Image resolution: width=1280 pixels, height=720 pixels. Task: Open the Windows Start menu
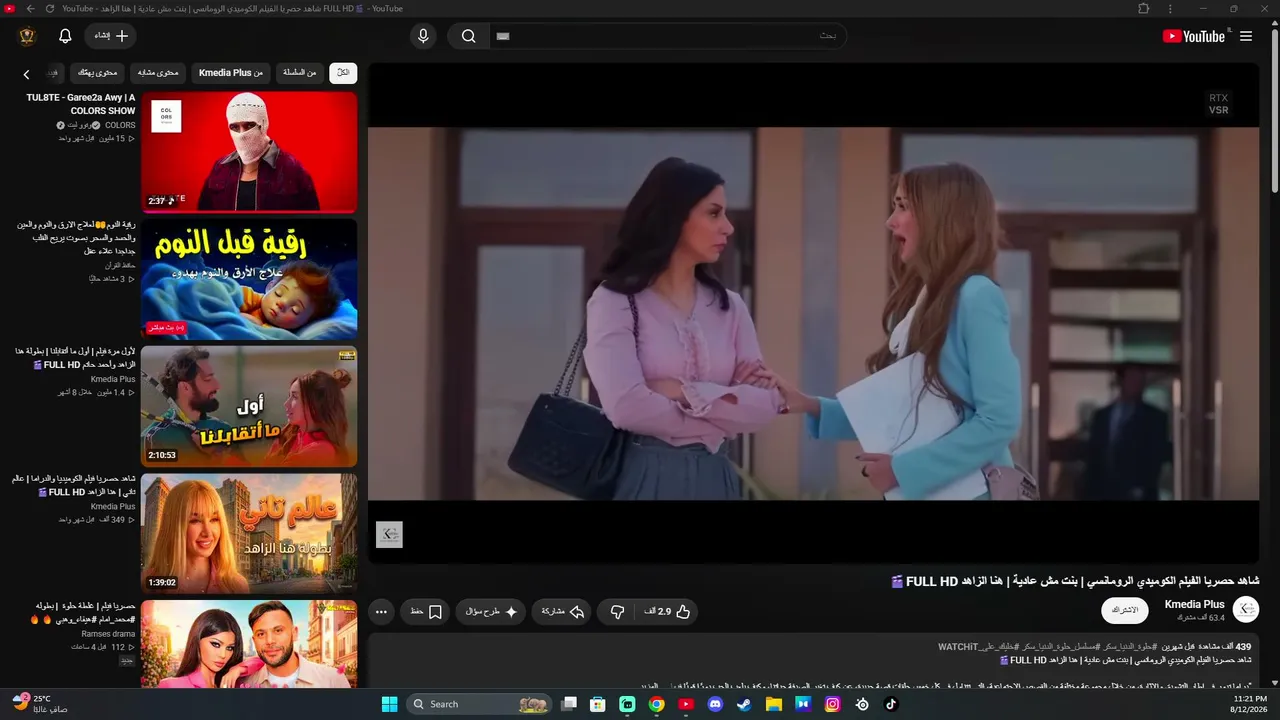(x=389, y=704)
